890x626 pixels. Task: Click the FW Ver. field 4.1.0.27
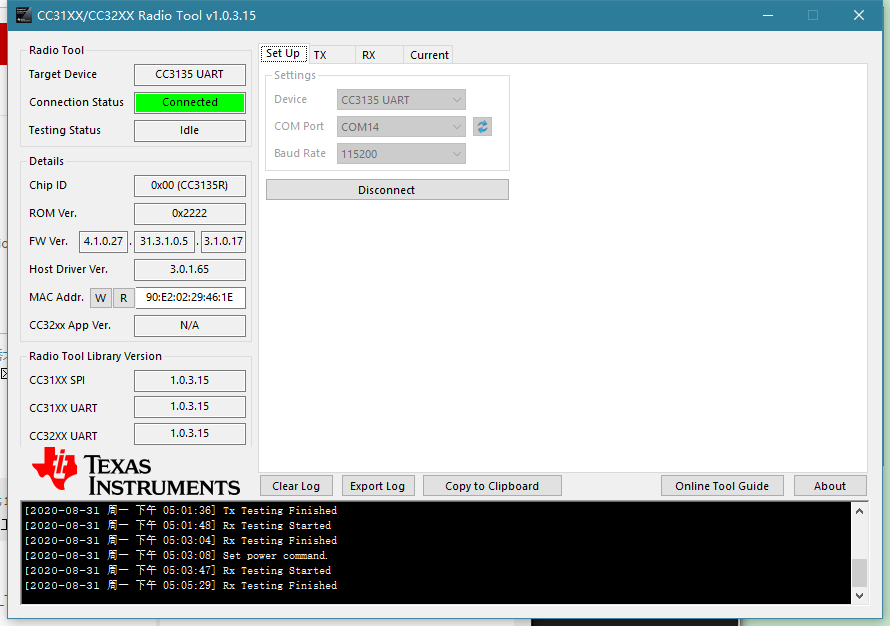pyautogui.click(x=103, y=241)
